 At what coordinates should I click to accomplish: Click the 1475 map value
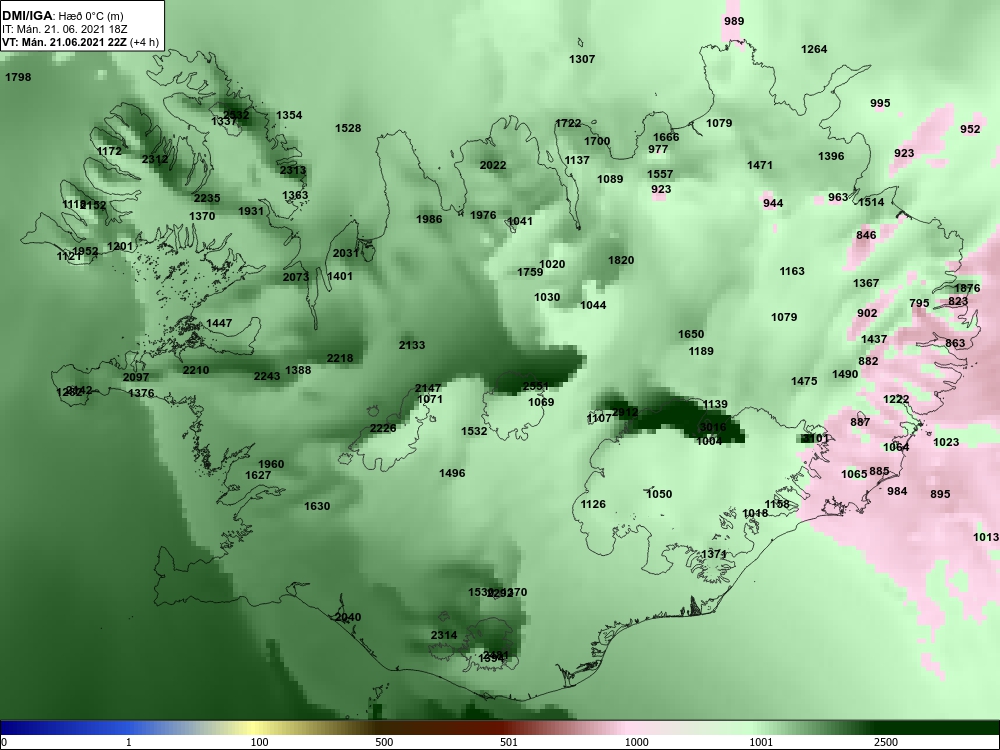(804, 381)
